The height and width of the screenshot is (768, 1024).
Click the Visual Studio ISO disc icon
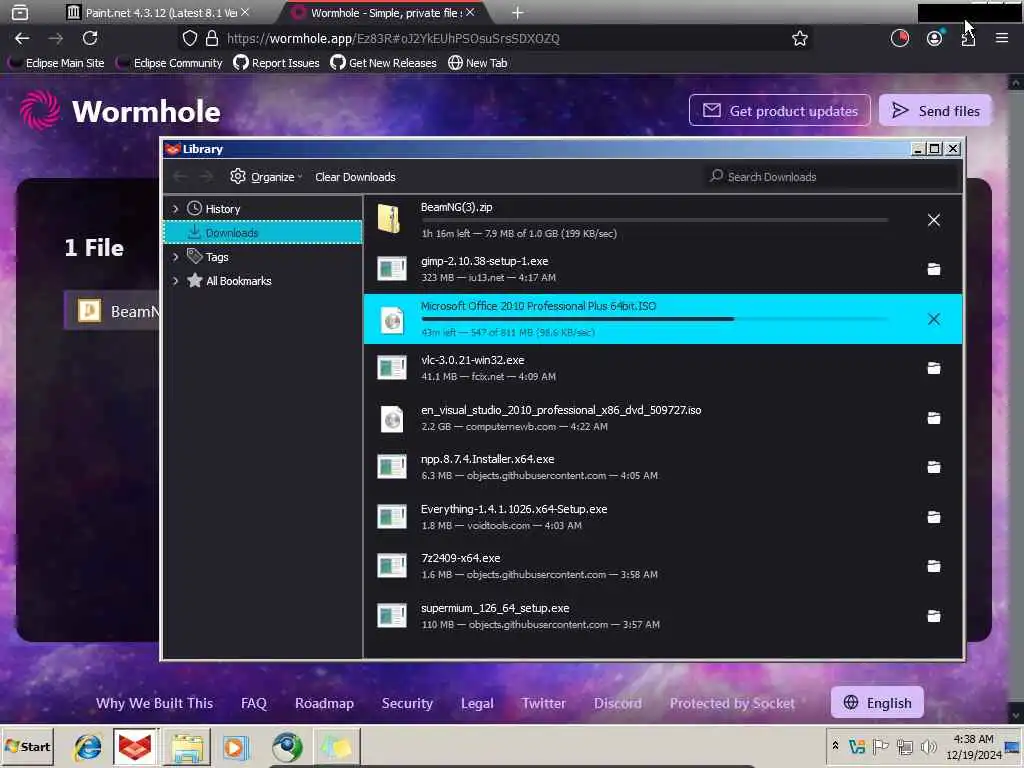coord(392,419)
